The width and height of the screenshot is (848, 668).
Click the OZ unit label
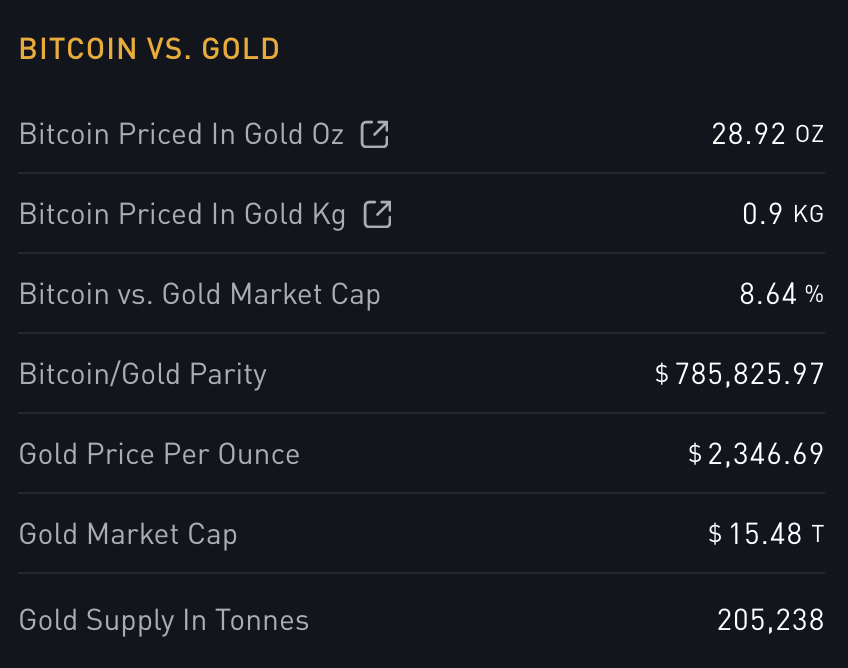tap(810, 135)
